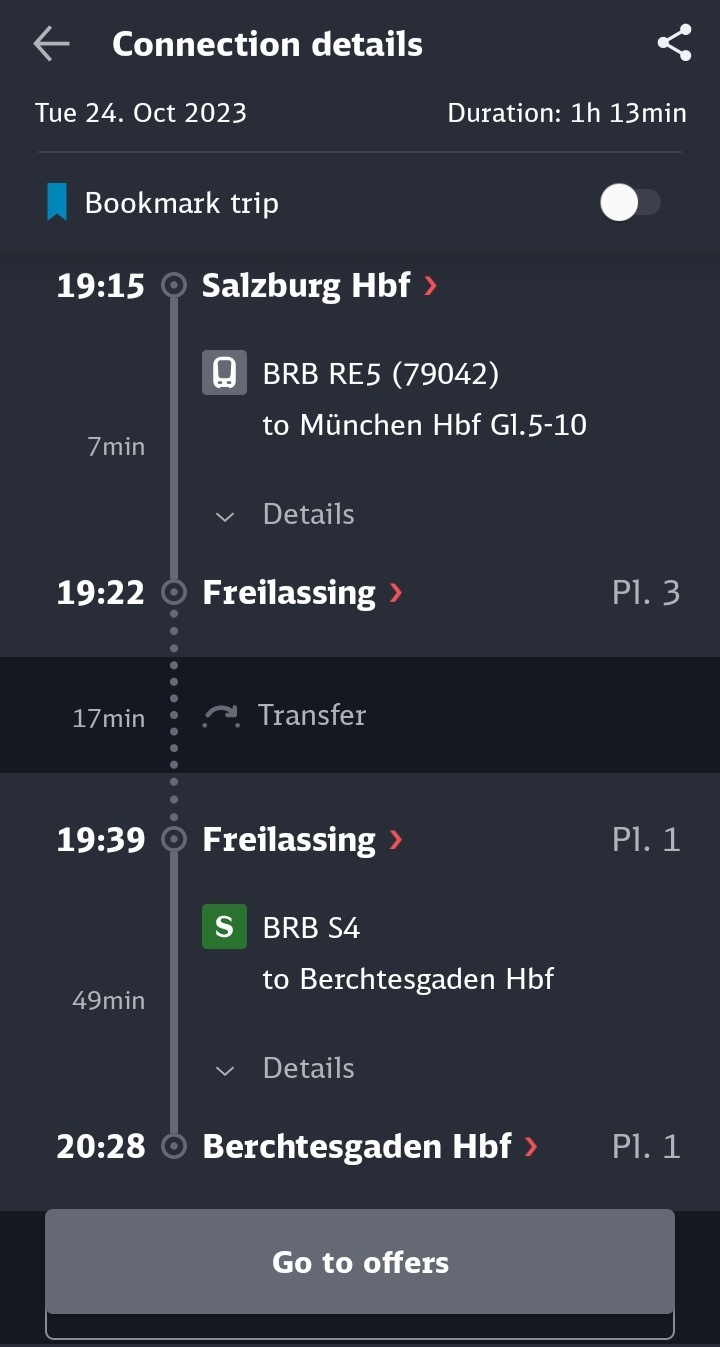Image resolution: width=720 pixels, height=1347 pixels.
Task: Enable the Bookmark trip switch
Action: pos(630,203)
